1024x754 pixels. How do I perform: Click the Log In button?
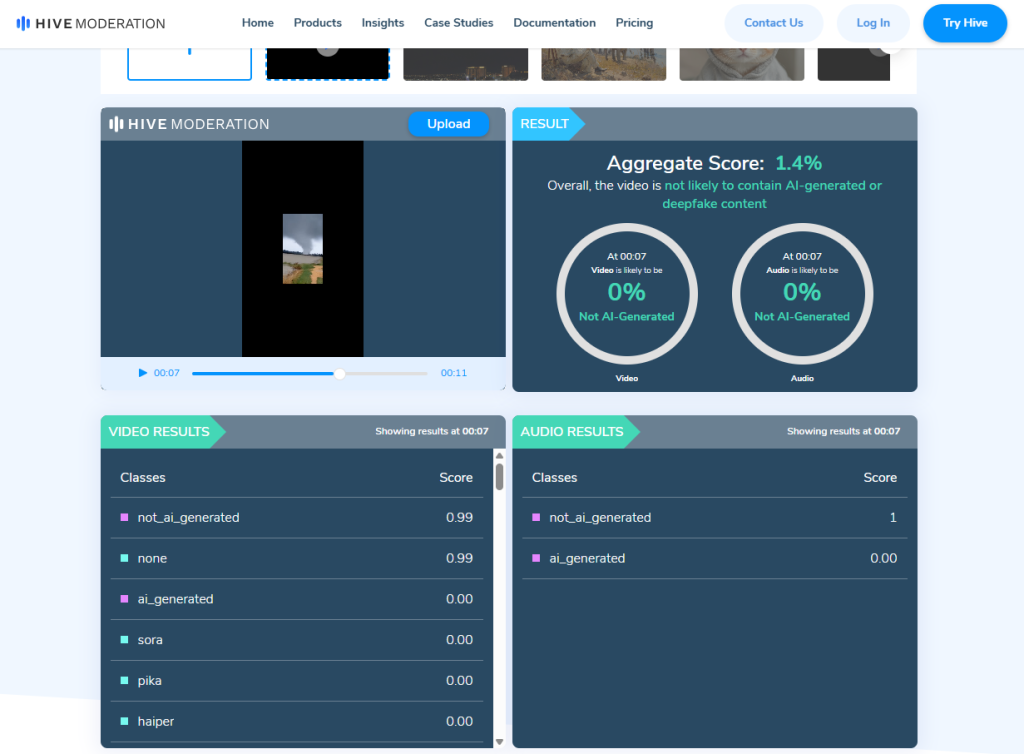coord(872,23)
